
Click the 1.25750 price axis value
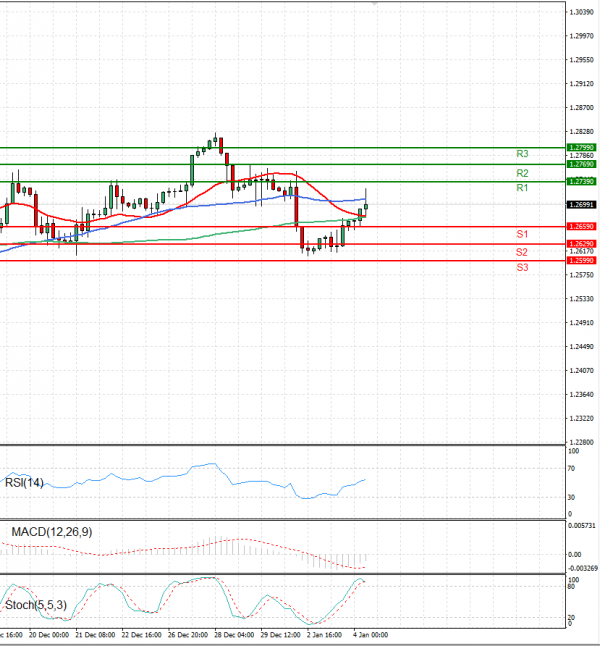(581, 275)
